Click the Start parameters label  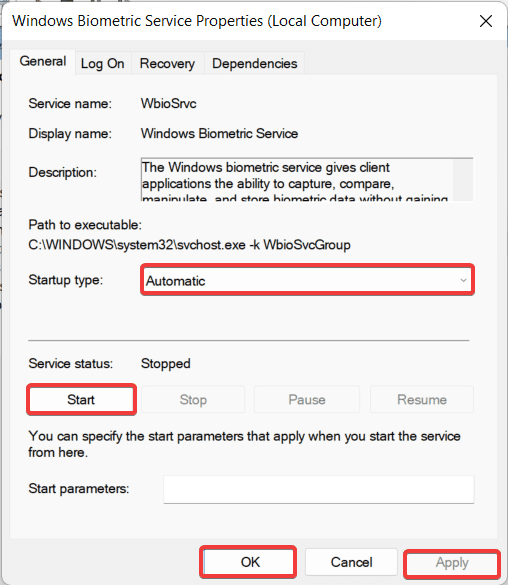(79, 488)
